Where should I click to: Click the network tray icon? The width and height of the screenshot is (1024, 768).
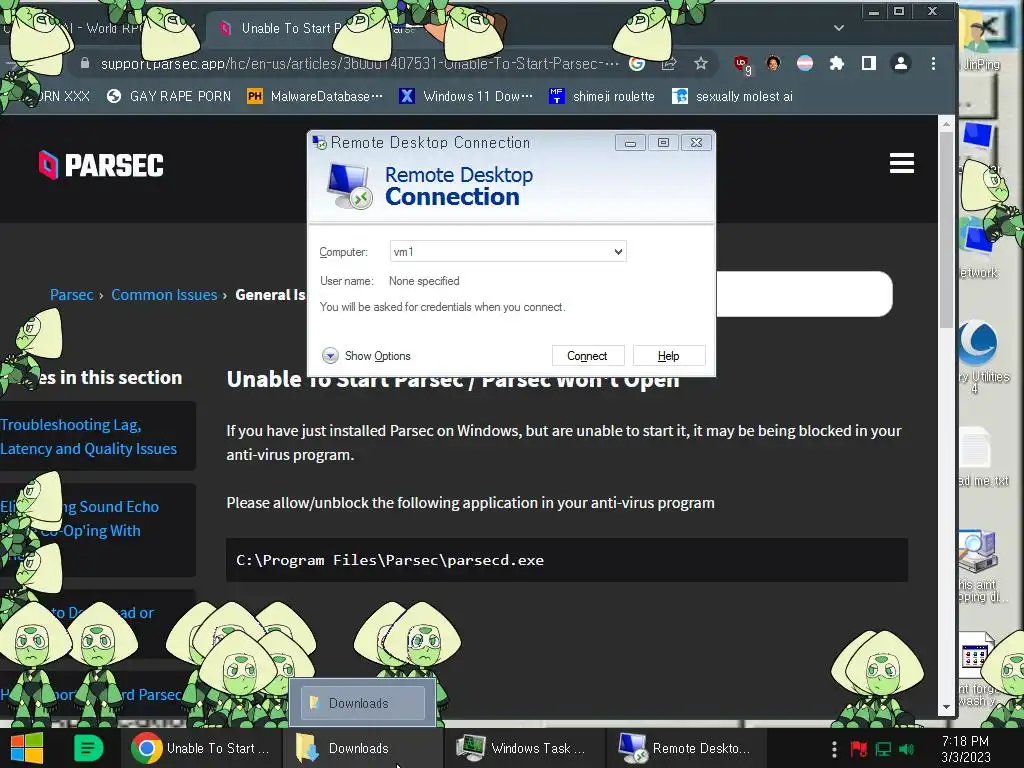point(883,749)
